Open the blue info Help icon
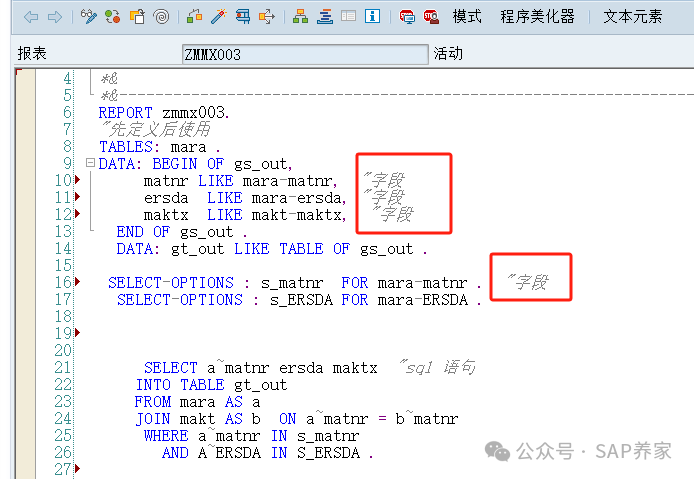This screenshot has width=694, height=479. pyautogui.click(x=372, y=17)
